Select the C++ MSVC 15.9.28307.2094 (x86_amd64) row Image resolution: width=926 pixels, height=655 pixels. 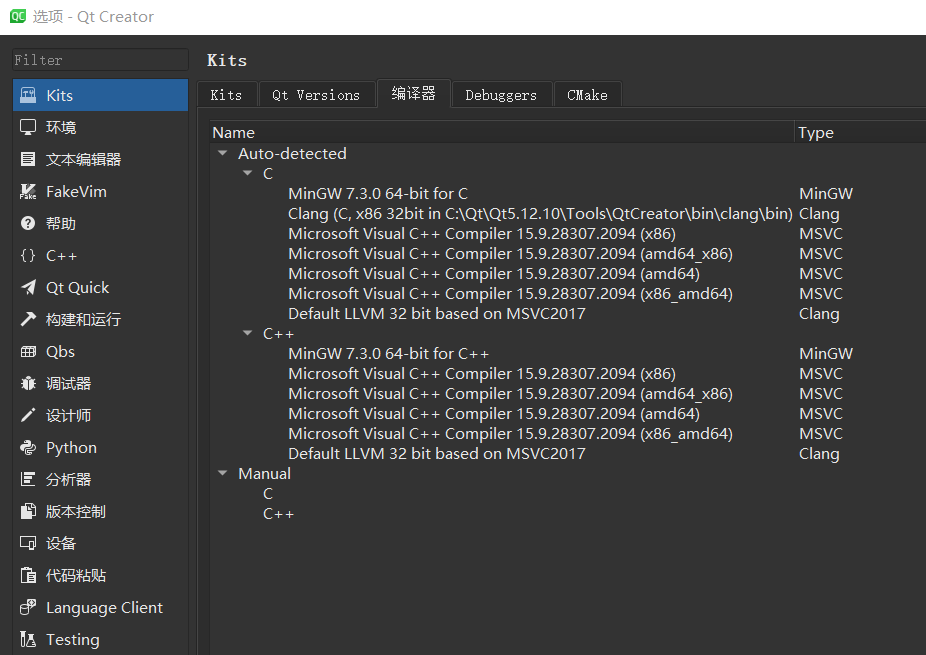click(510, 434)
